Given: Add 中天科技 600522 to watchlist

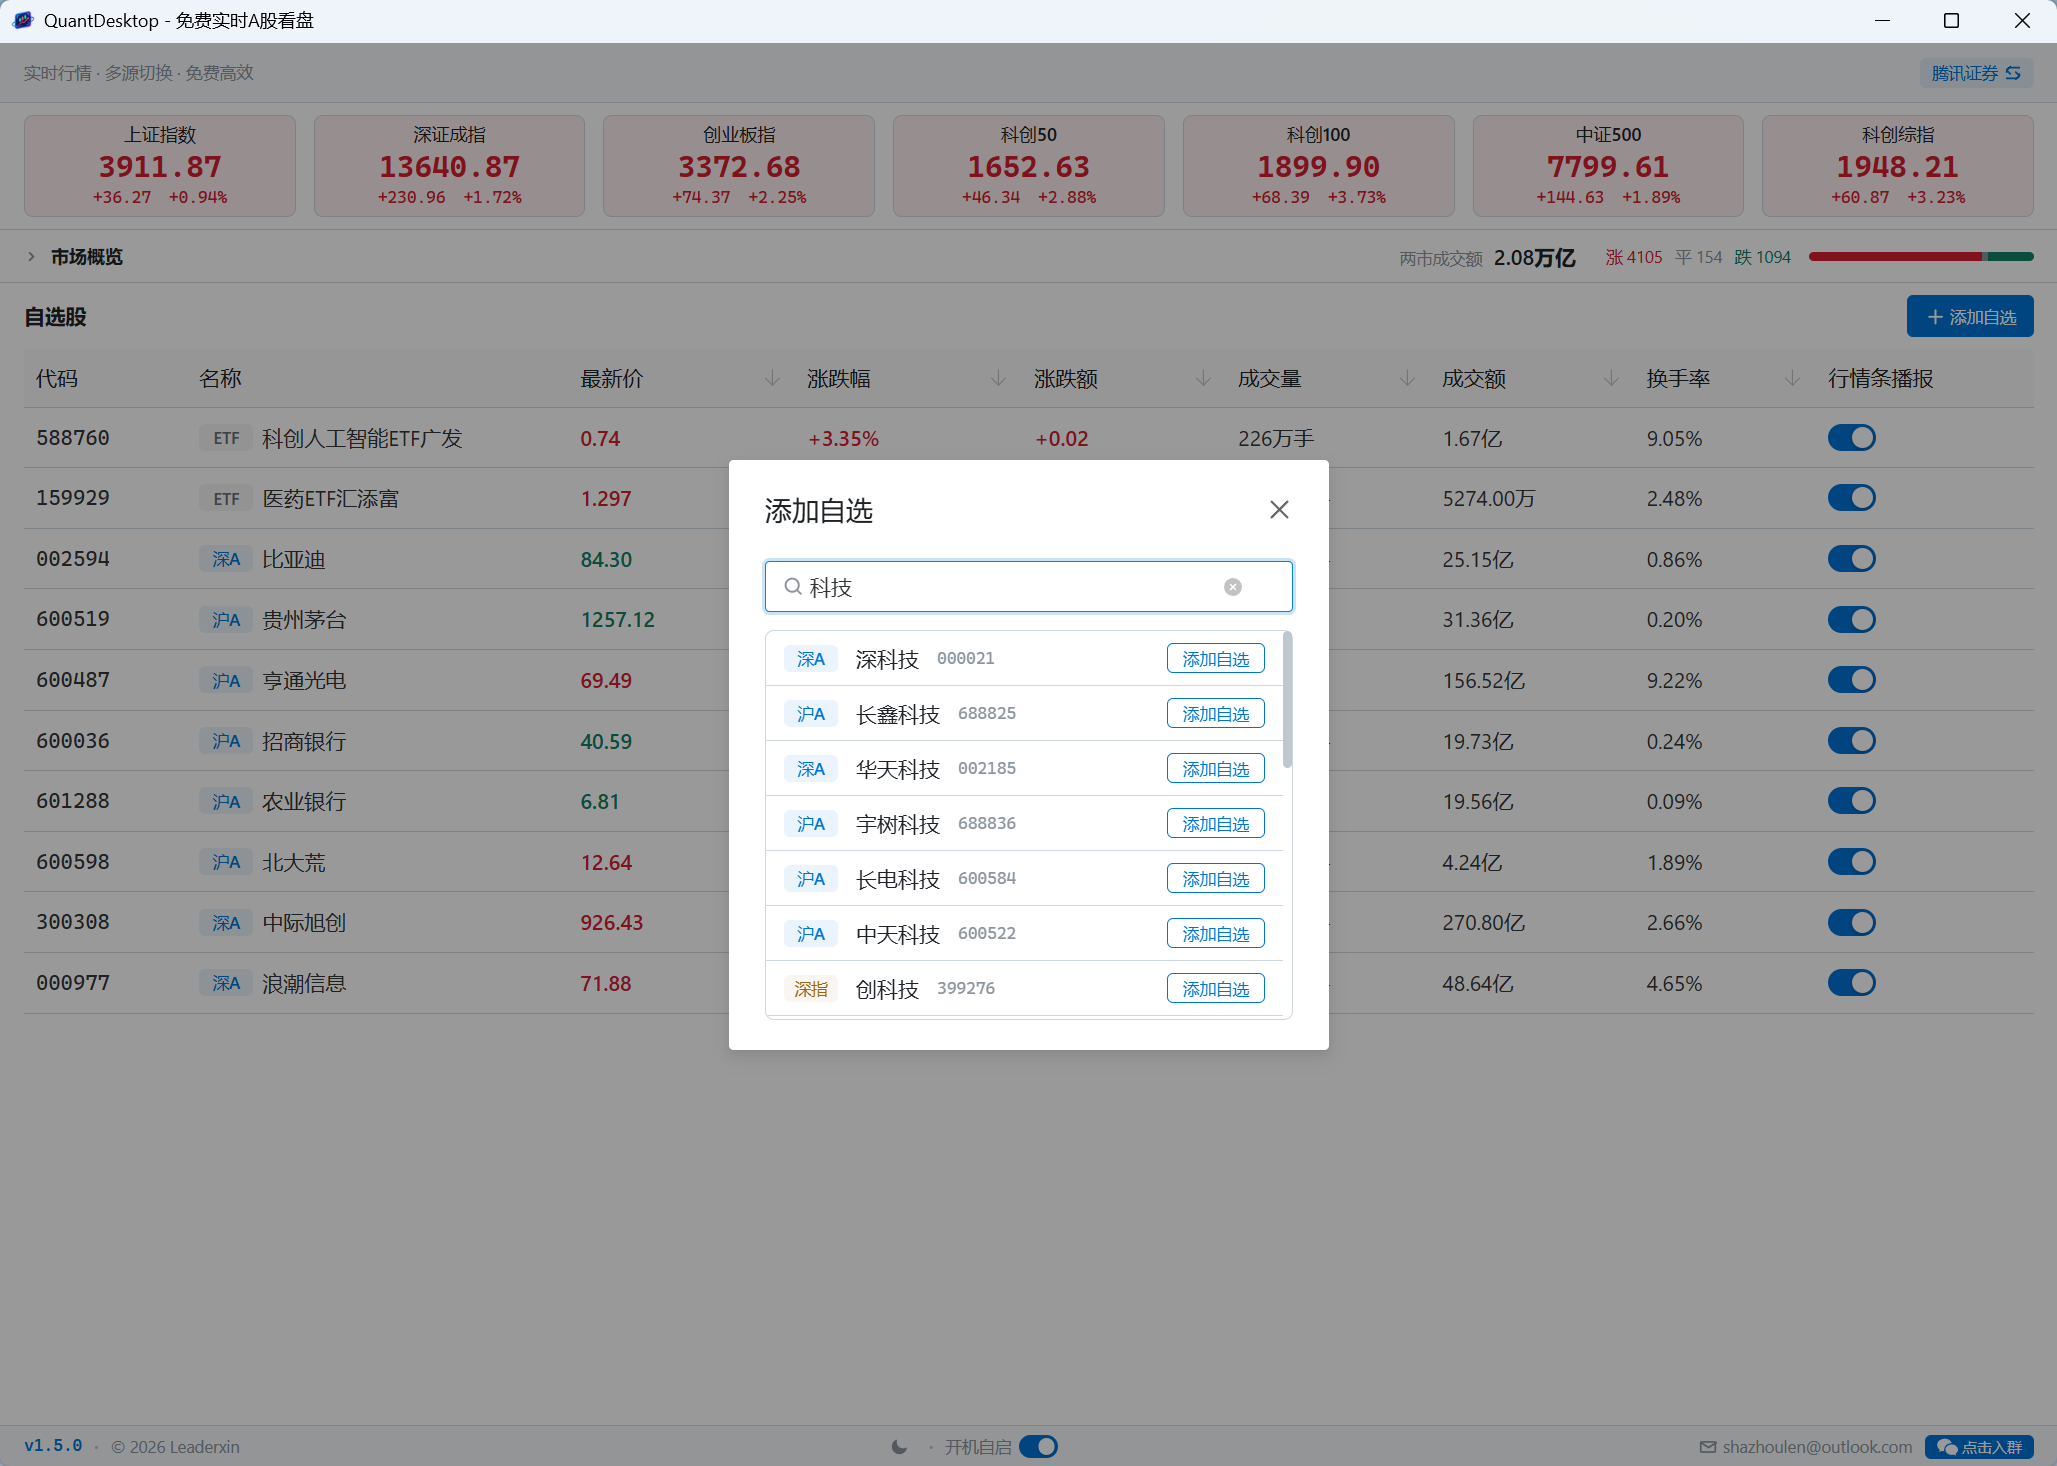Looking at the screenshot, I should [1215, 934].
